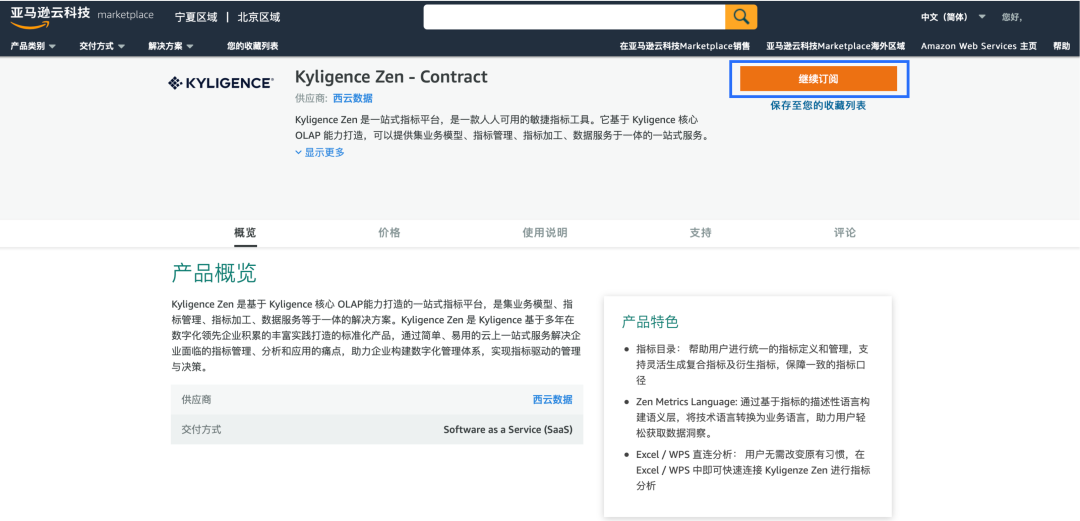The height and width of the screenshot is (521, 1080).
Task: Click the Kyligence logo image
Action: pyautogui.click(x=221, y=83)
